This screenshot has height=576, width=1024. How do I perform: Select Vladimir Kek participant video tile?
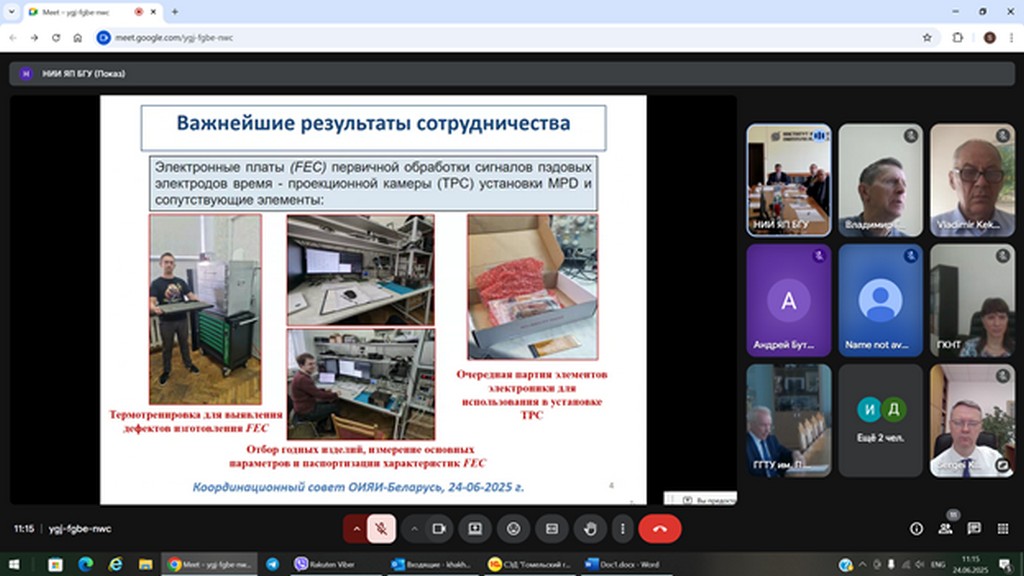tap(972, 179)
